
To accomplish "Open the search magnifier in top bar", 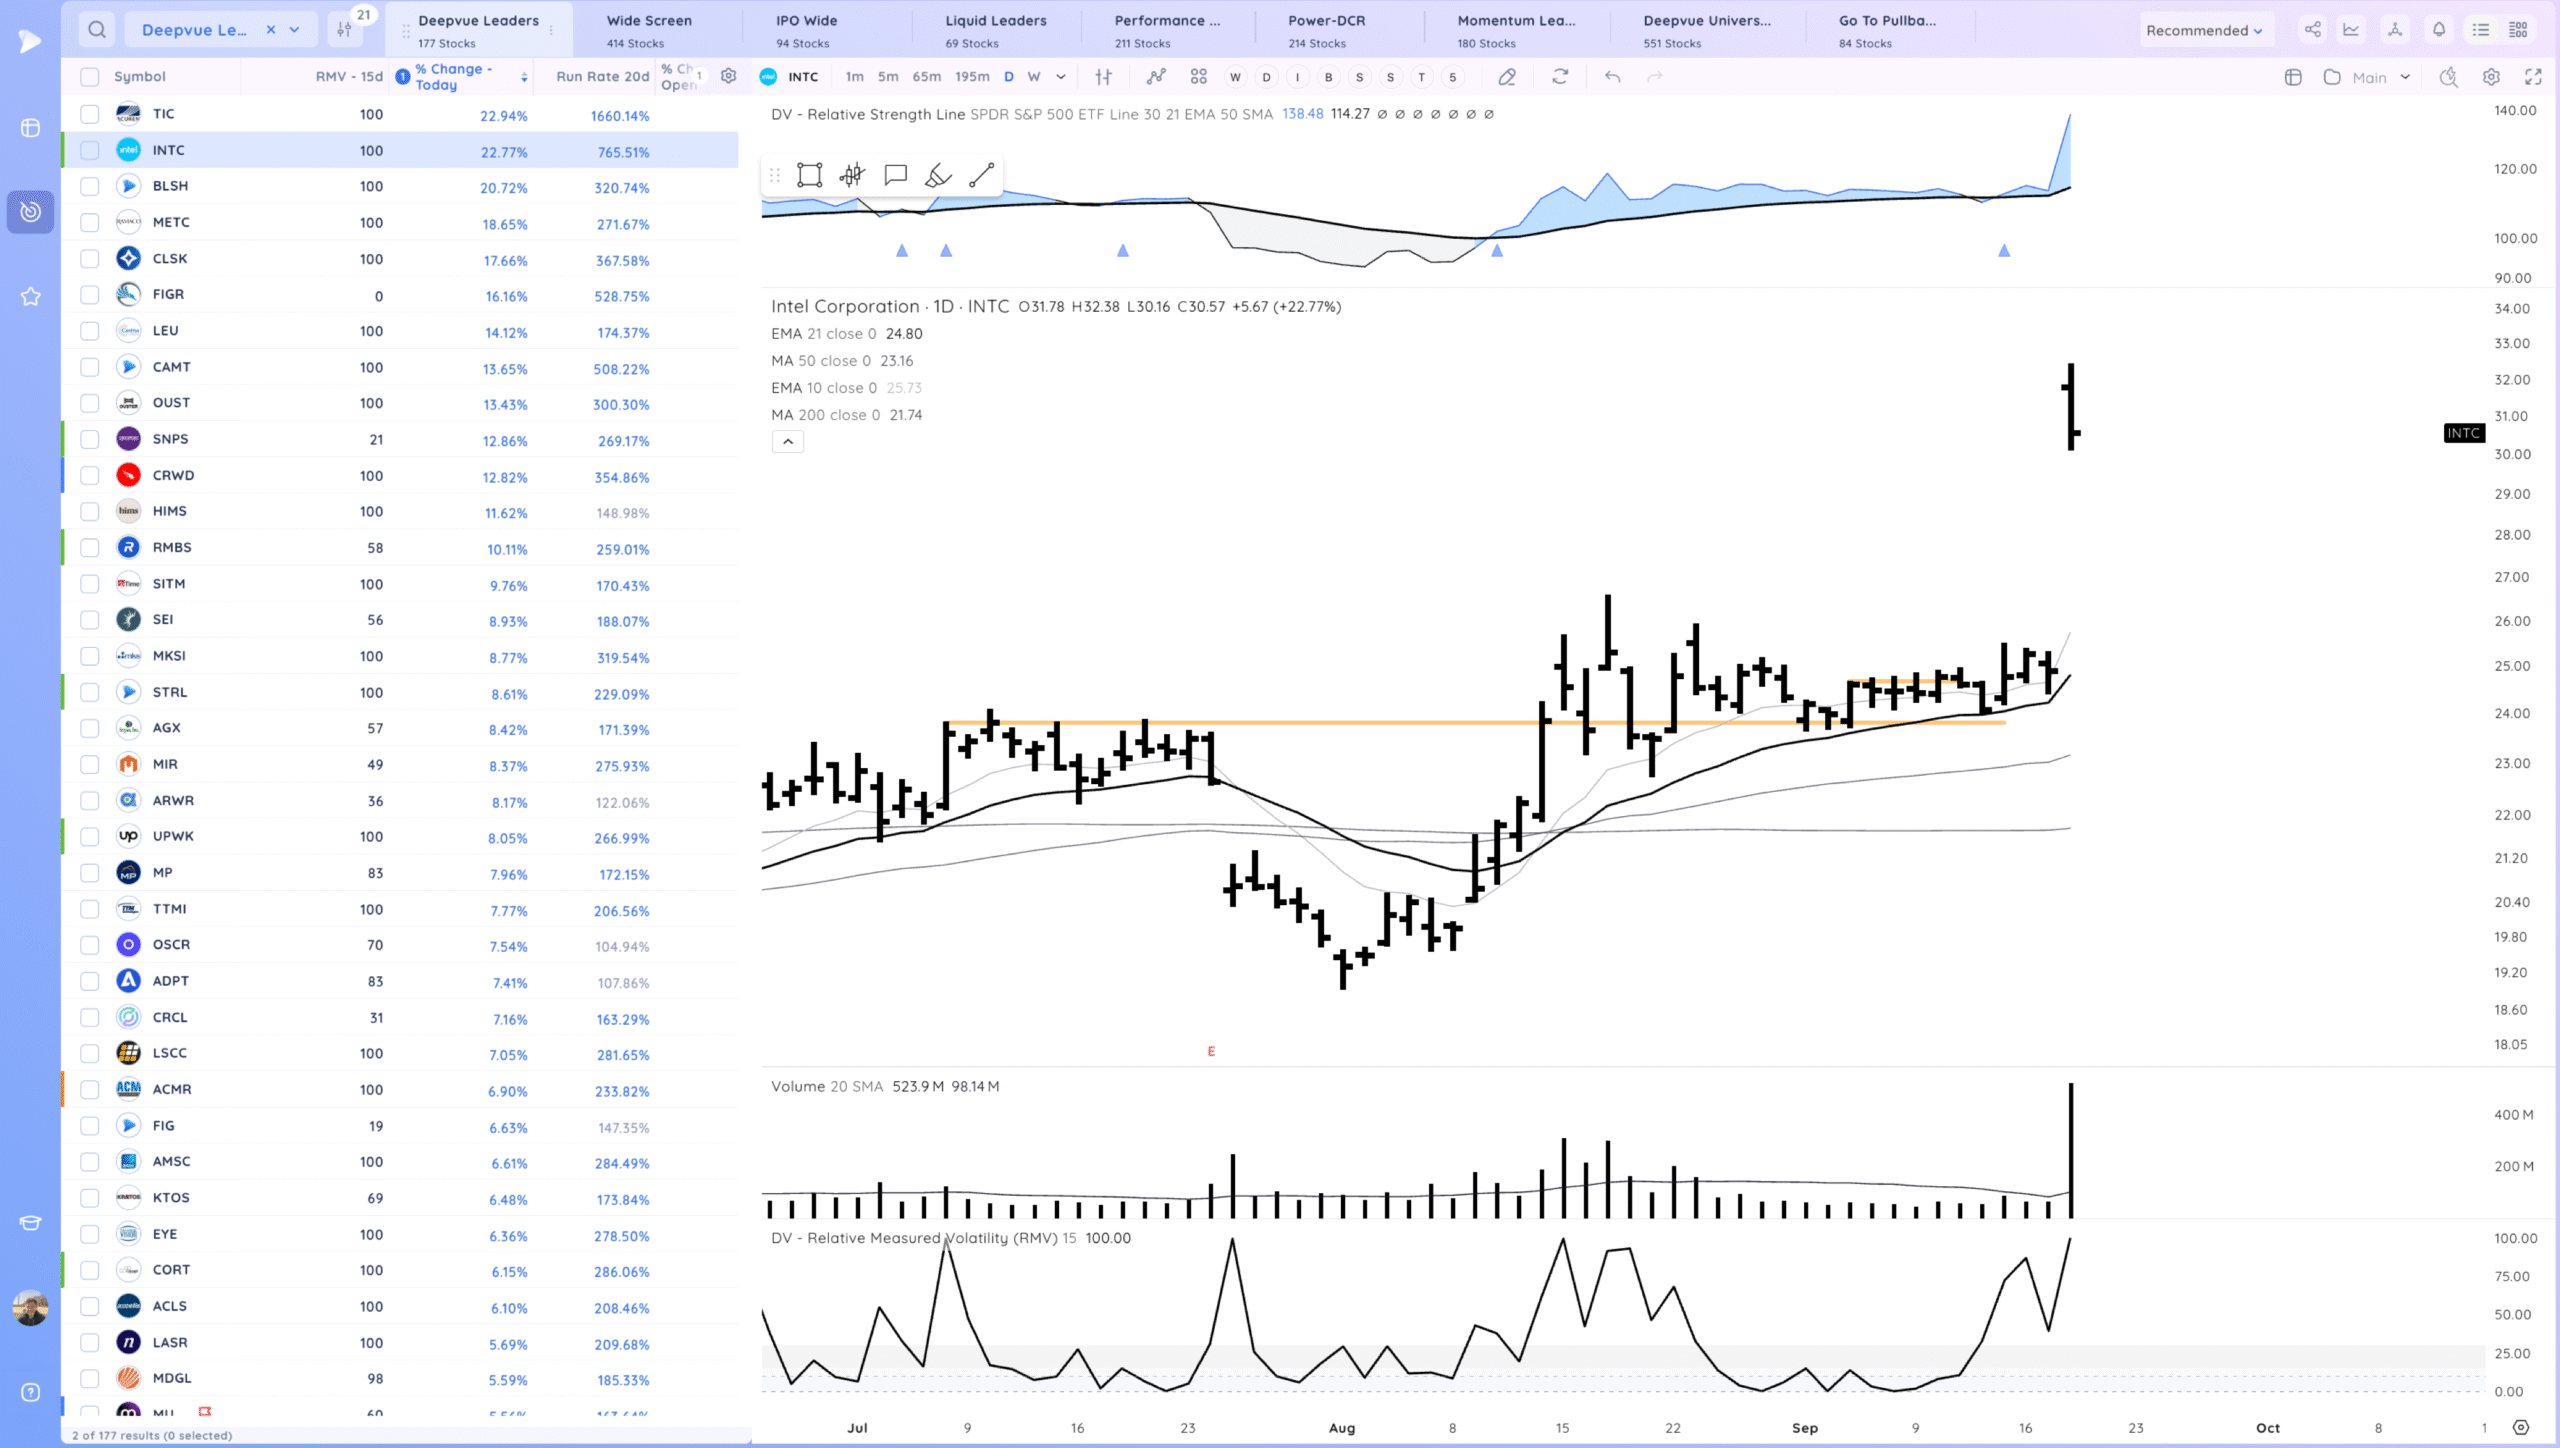I will 97,29.
